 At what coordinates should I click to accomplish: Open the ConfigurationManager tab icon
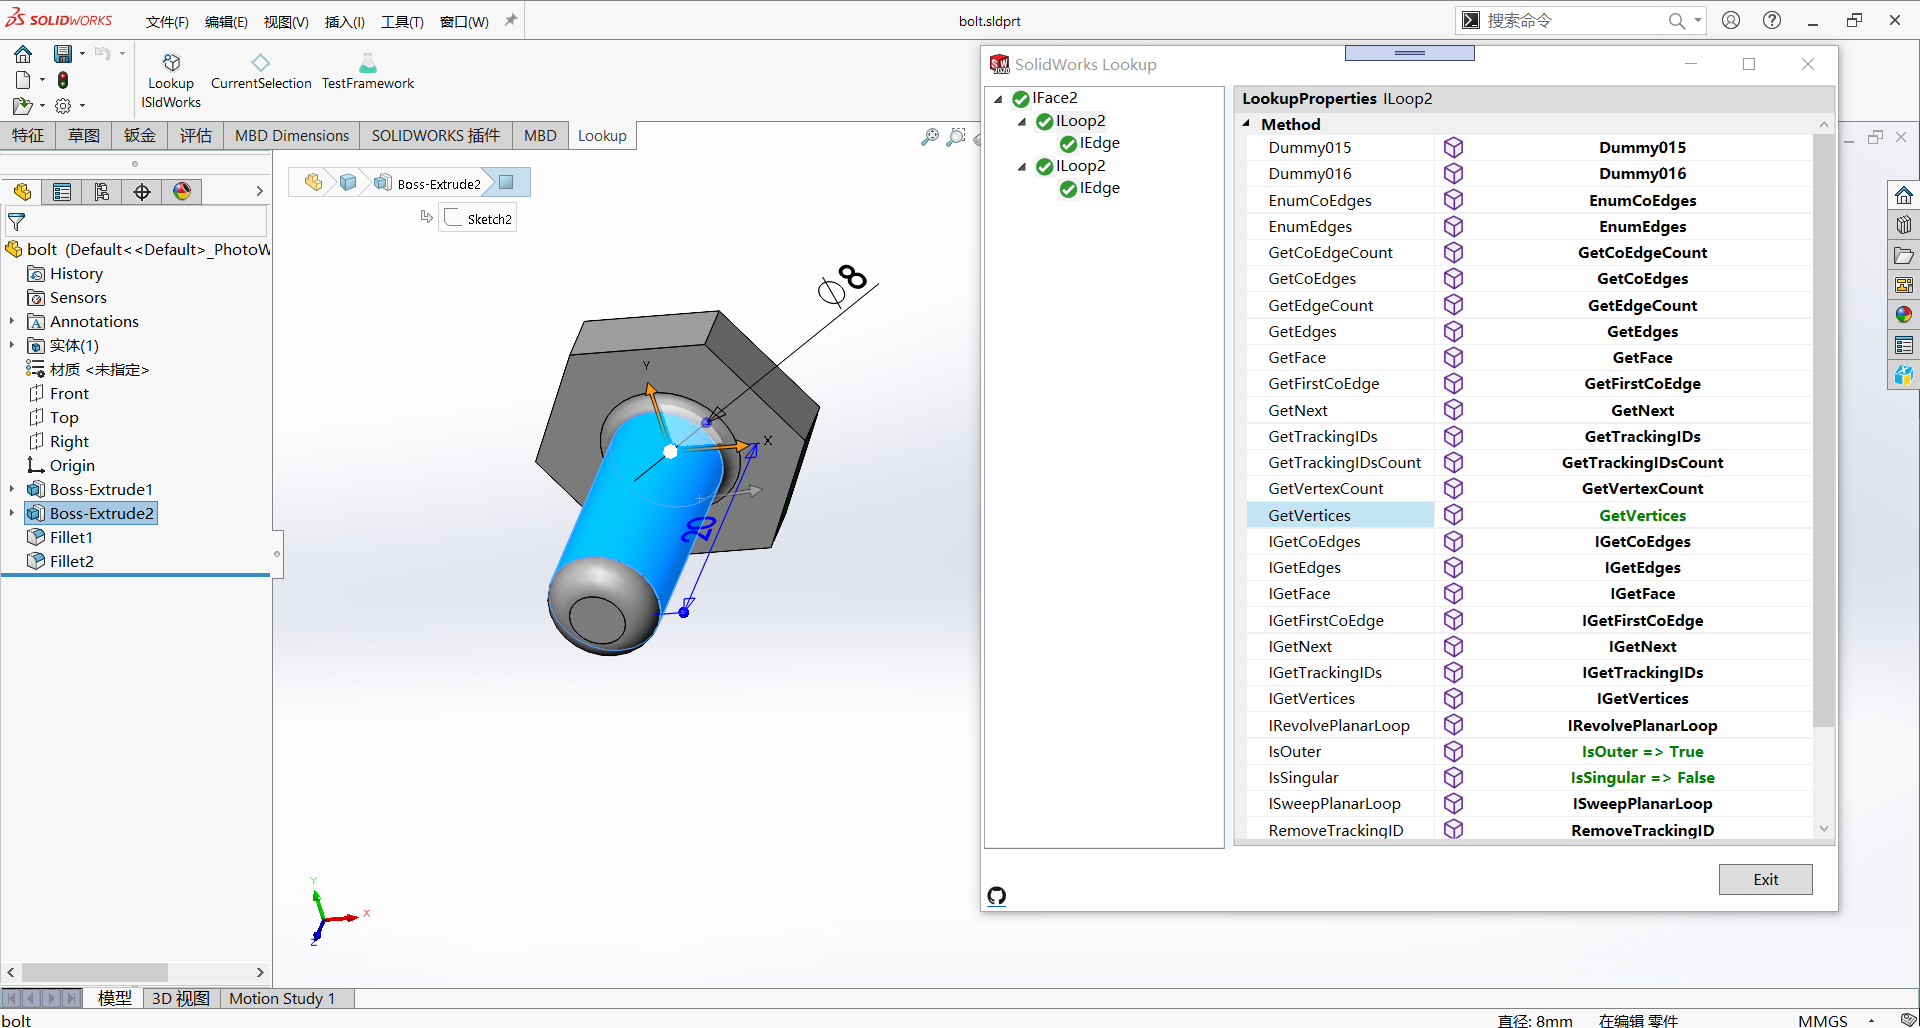point(102,192)
